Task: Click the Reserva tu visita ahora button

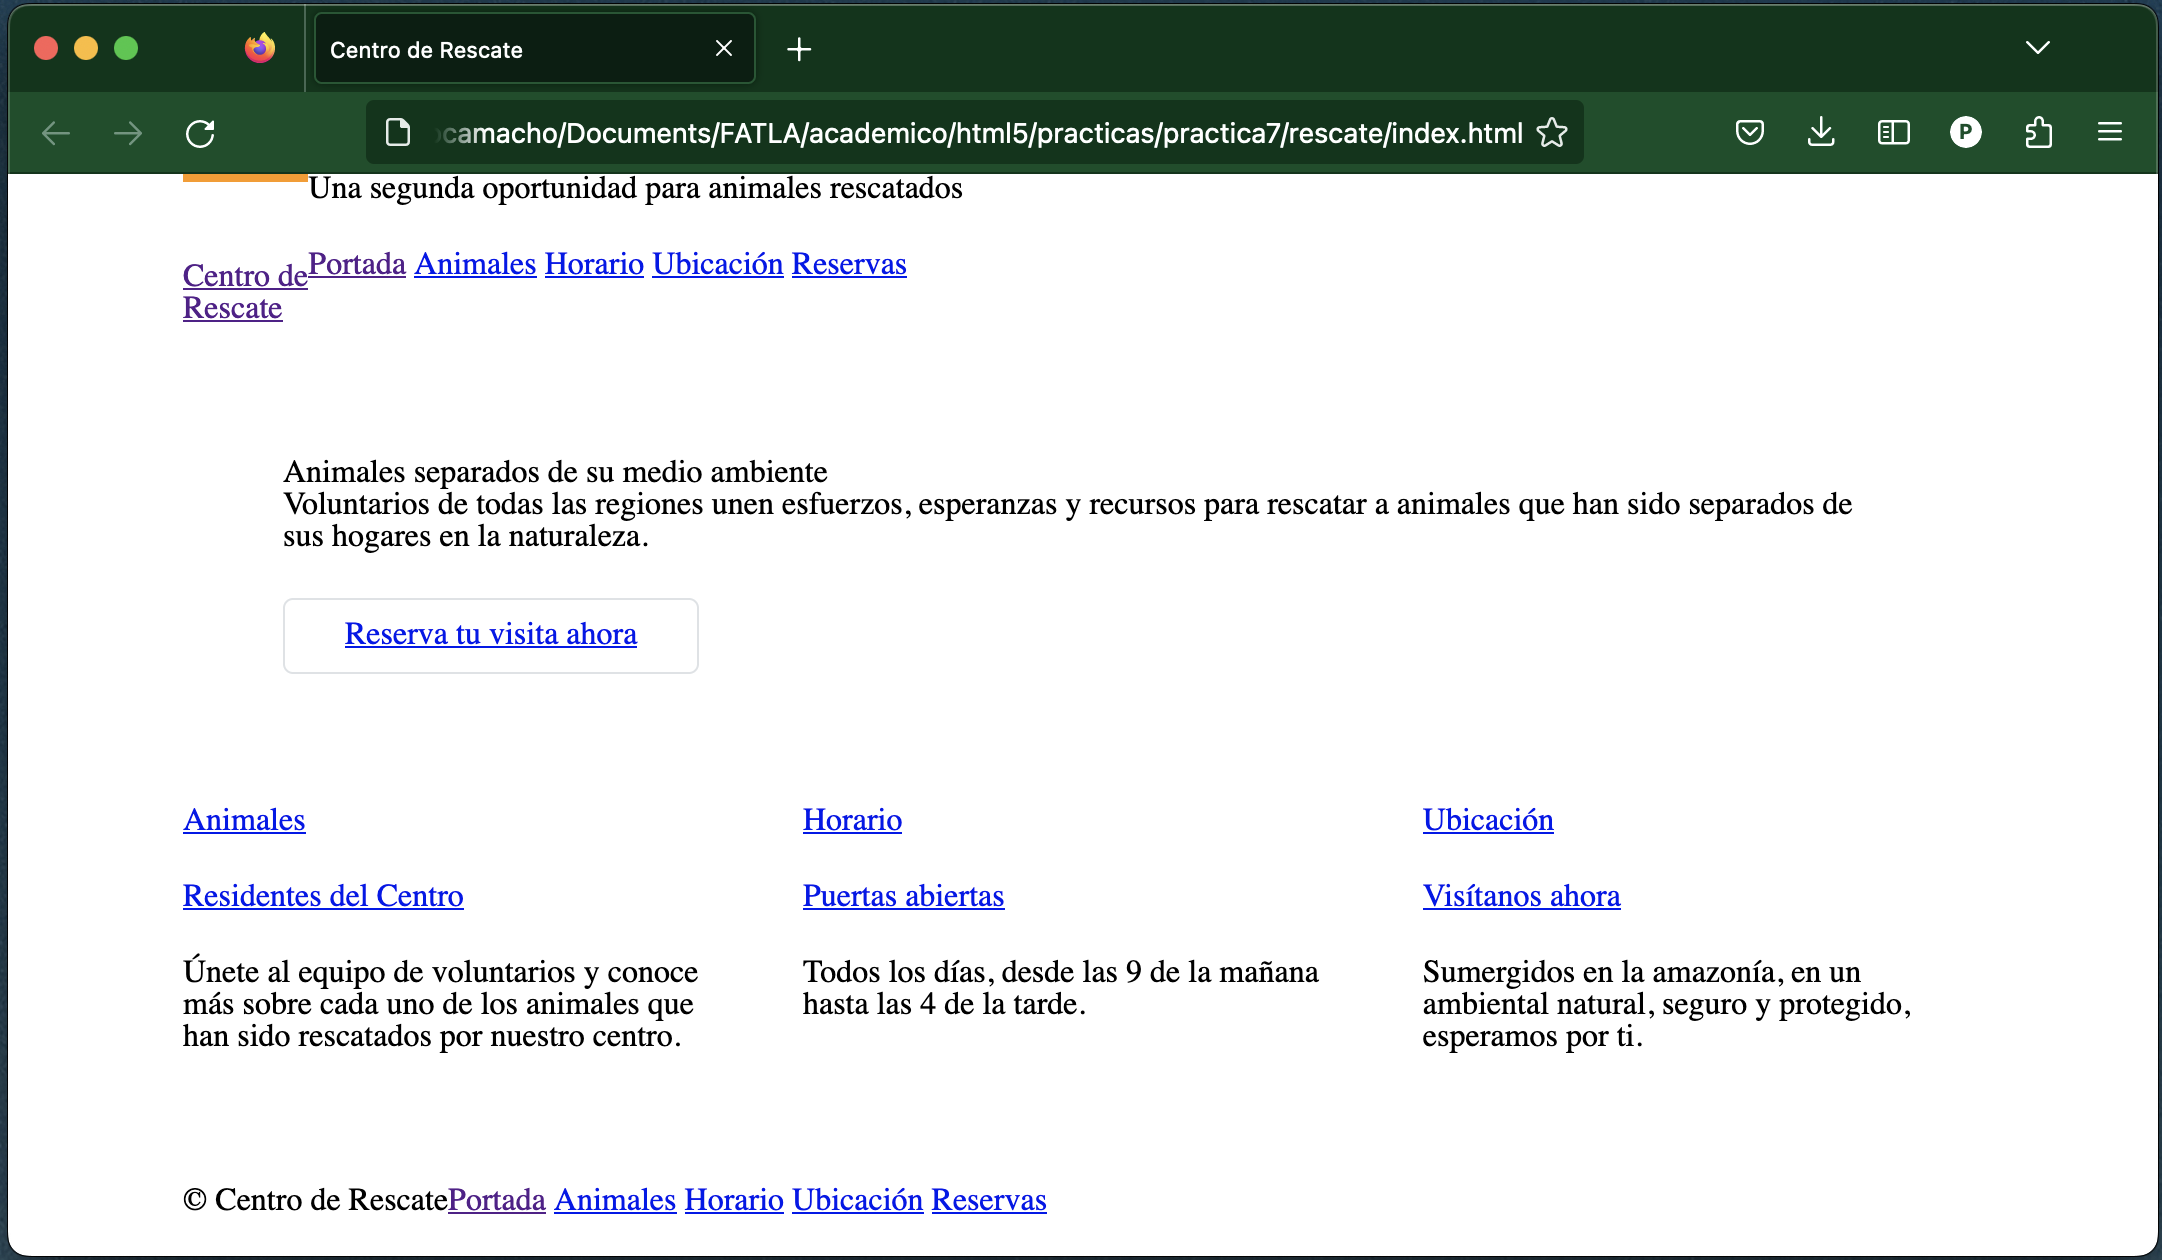Action: point(490,635)
